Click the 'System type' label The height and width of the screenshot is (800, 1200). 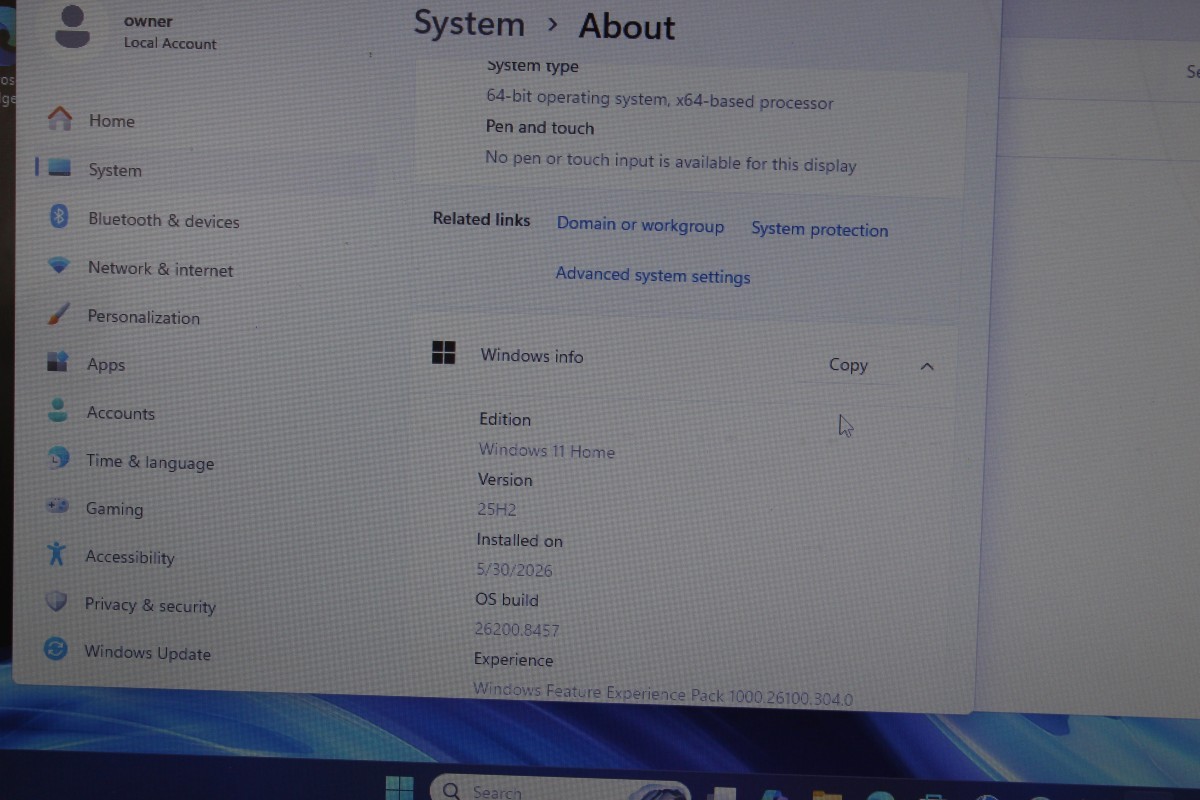click(x=532, y=66)
